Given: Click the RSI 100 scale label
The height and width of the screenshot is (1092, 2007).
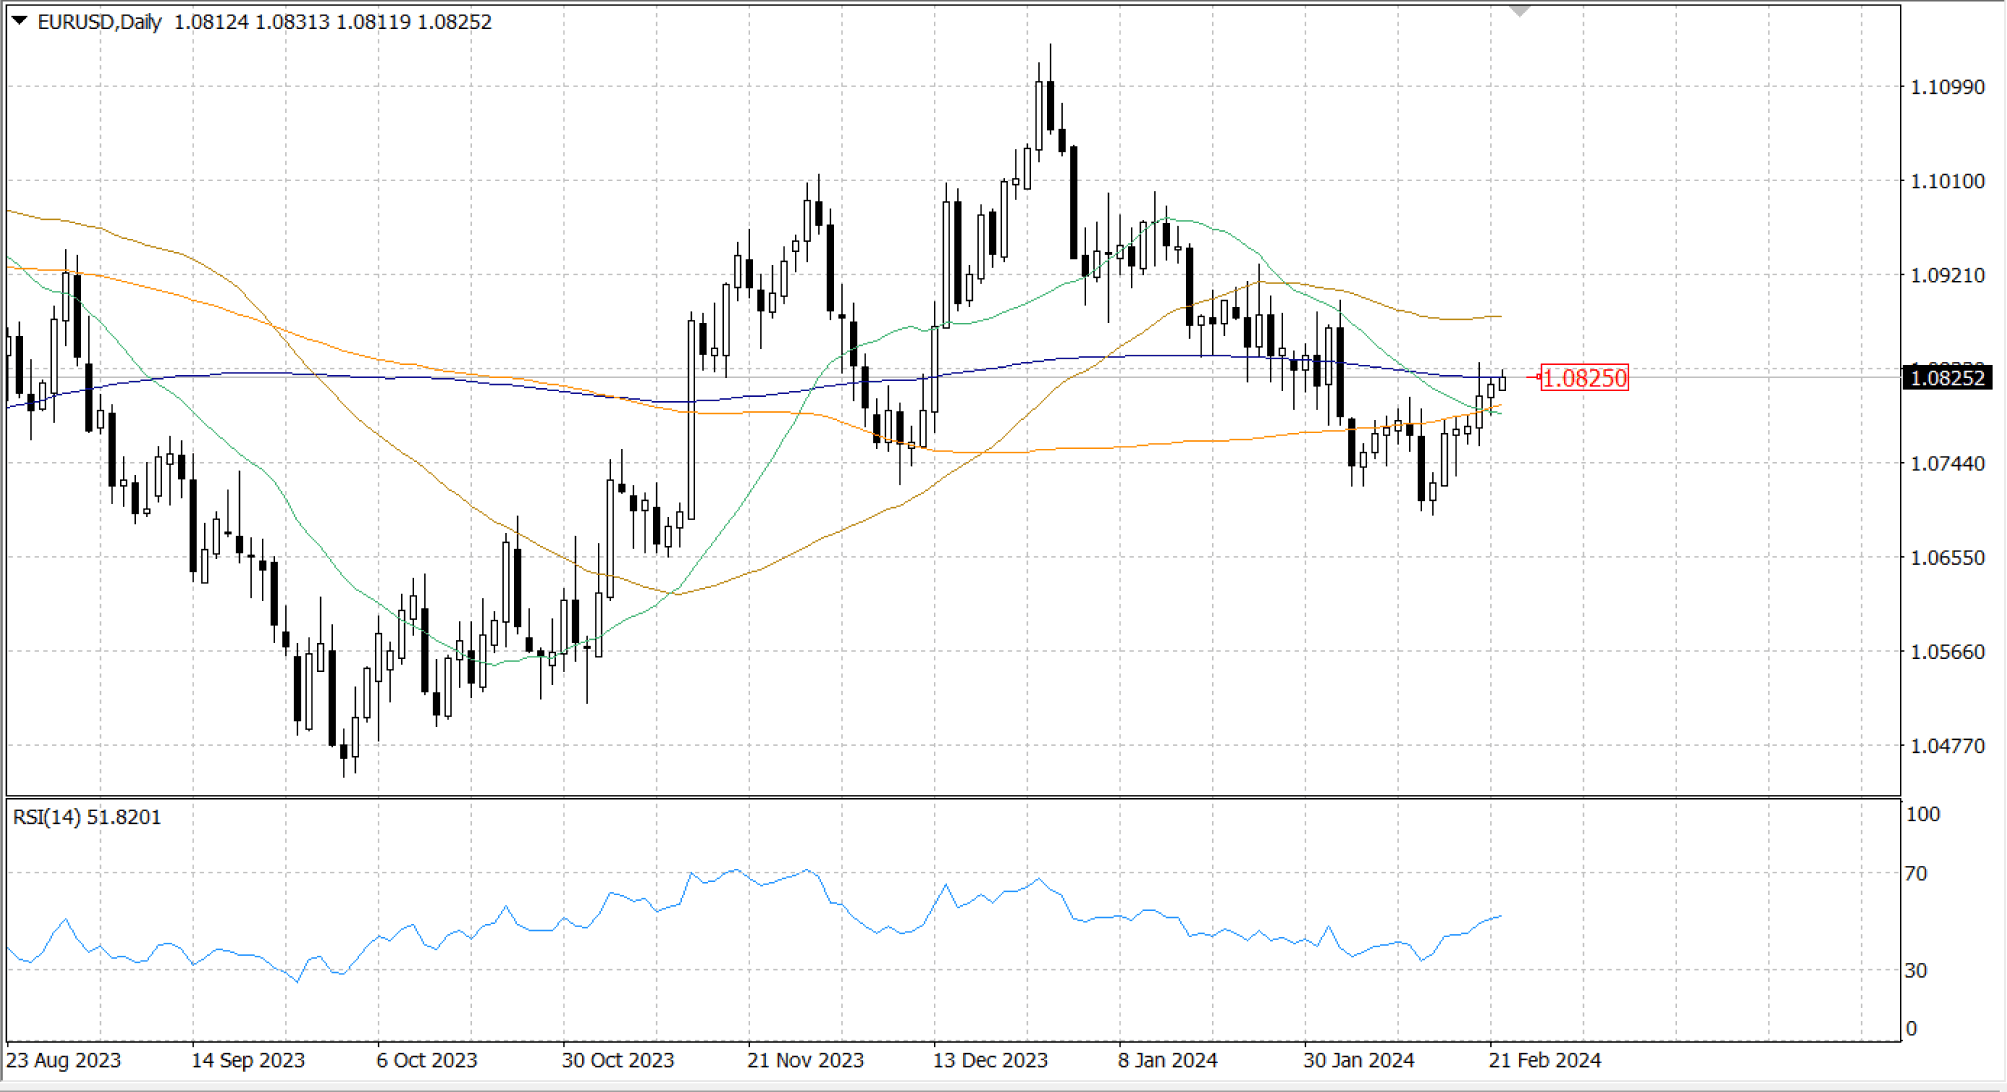Looking at the screenshot, I should (x=1922, y=814).
